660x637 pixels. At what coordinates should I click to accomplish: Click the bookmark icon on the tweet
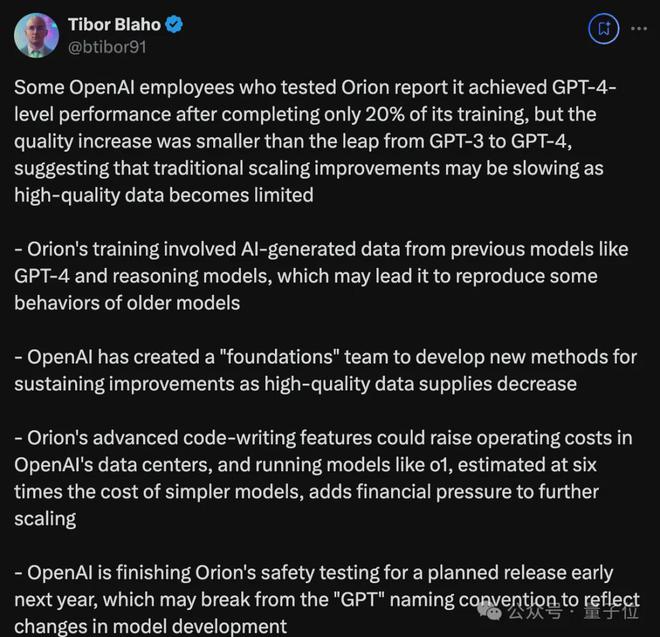pyautogui.click(x=603, y=29)
